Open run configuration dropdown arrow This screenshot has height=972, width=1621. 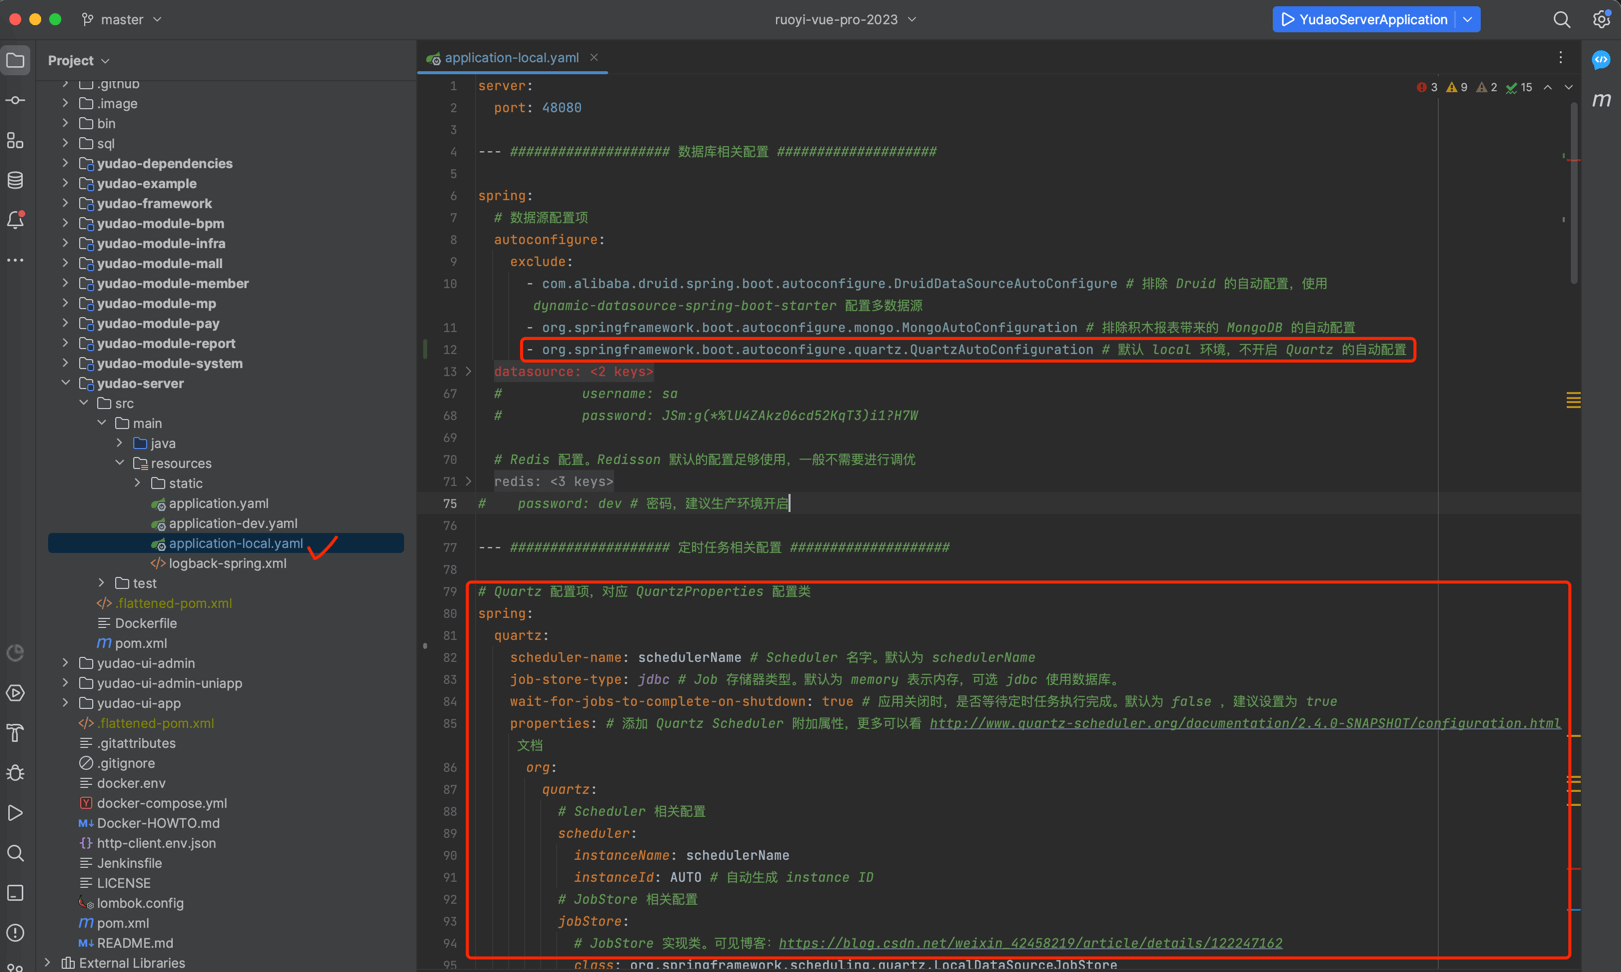1468,20
